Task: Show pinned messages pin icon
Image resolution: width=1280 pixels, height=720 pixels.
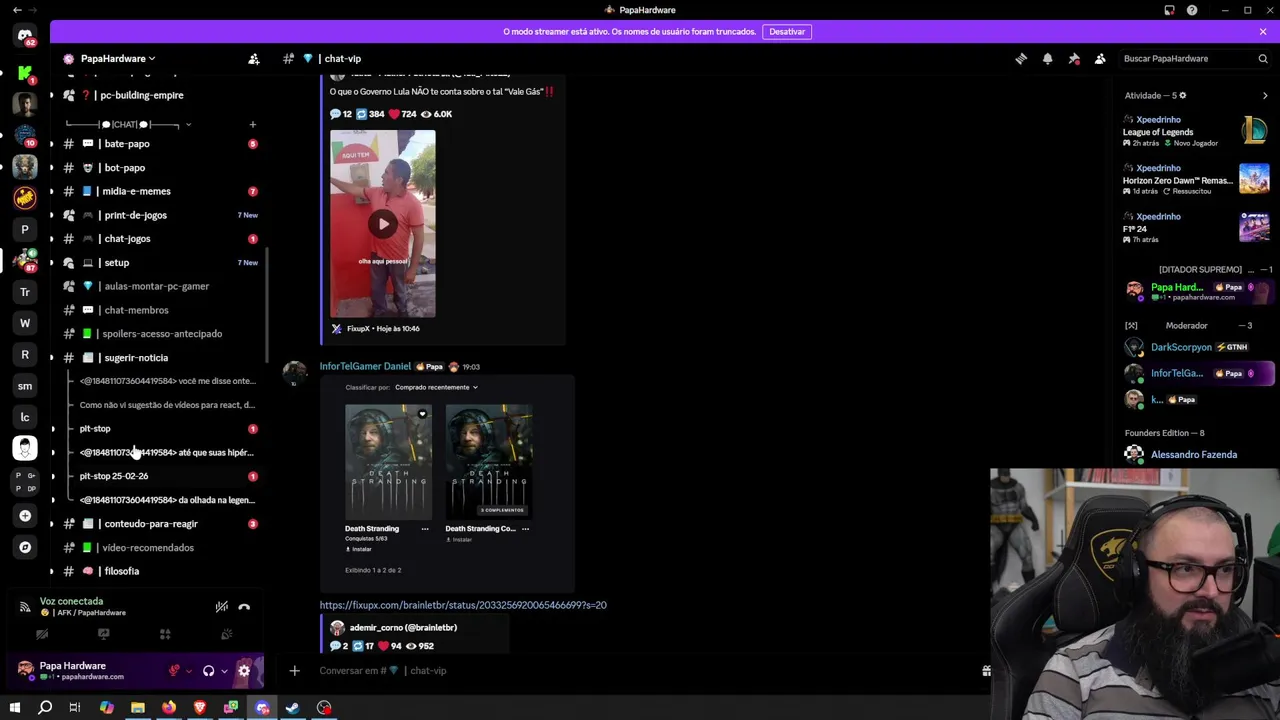Action: (x=1074, y=59)
